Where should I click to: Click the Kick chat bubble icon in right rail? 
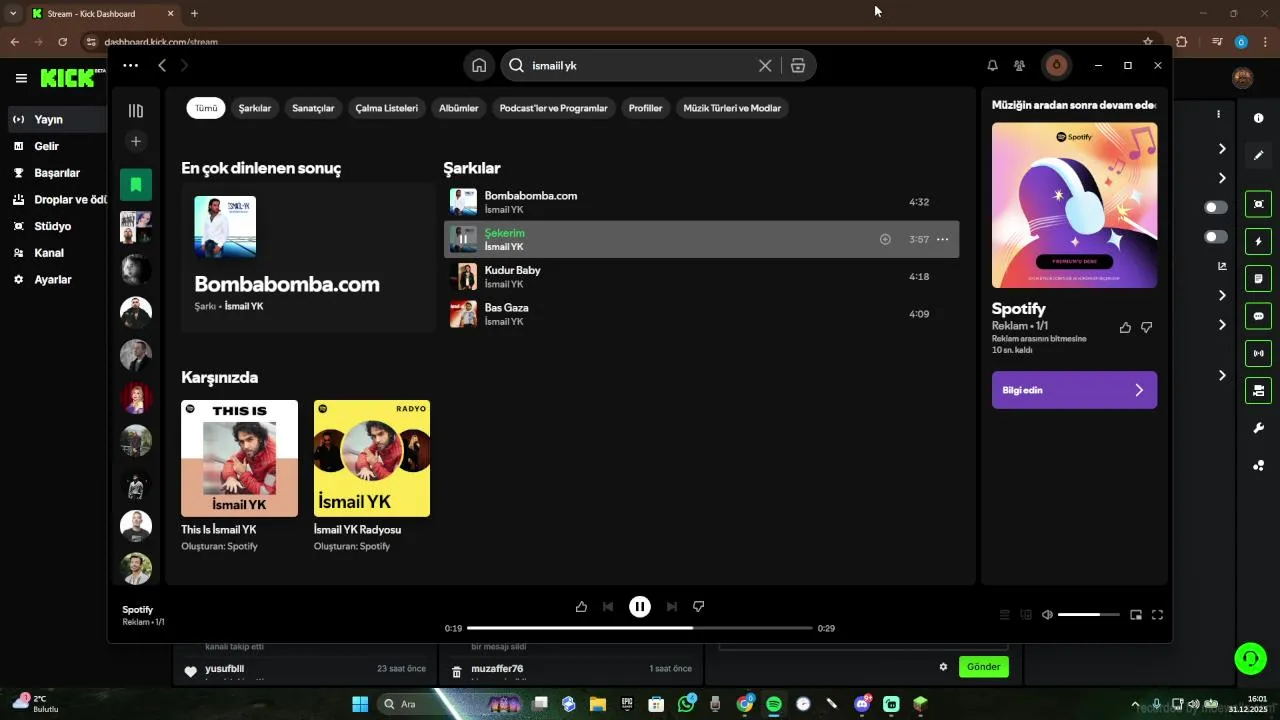[1258, 316]
